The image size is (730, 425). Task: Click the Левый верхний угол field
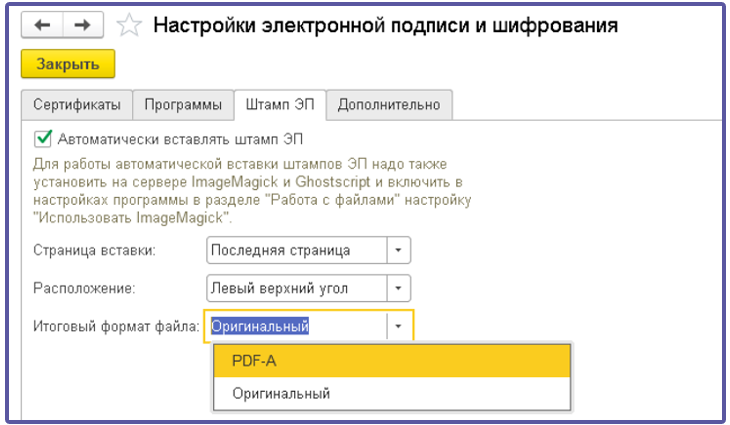(x=295, y=288)
